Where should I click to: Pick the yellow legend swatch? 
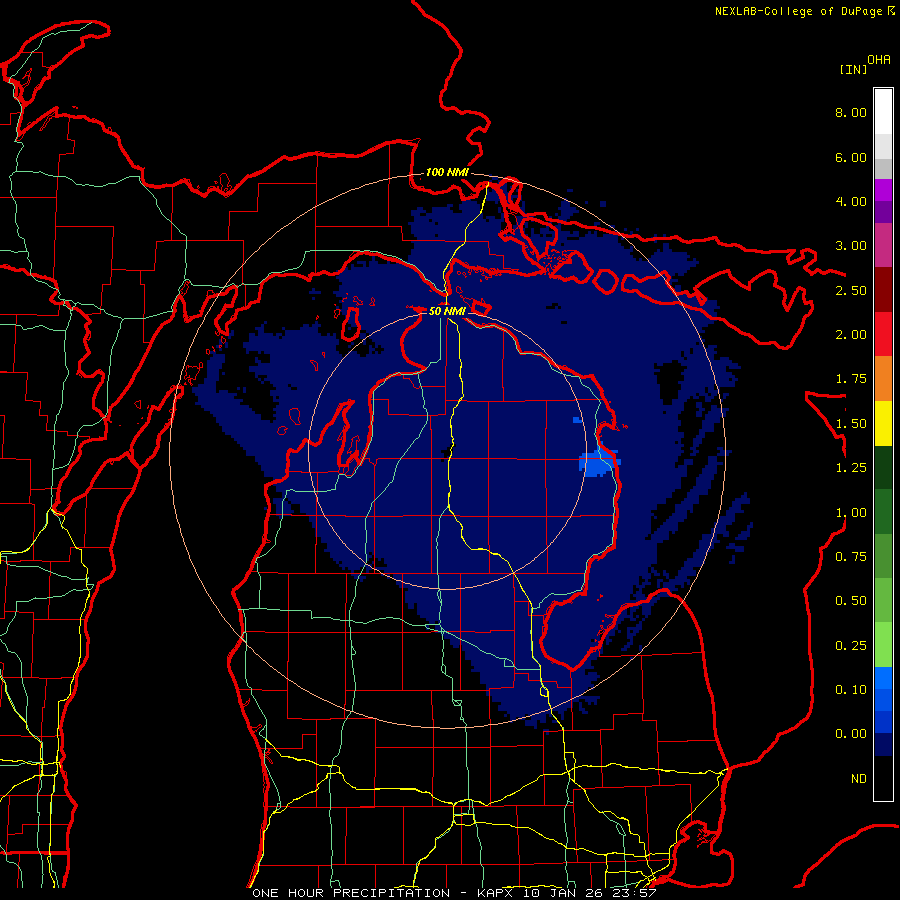coord(883,423)
